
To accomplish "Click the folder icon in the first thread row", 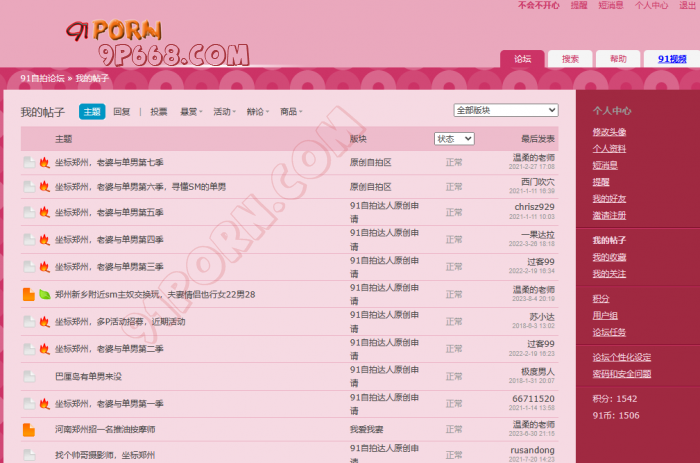I will coord(29,161).
